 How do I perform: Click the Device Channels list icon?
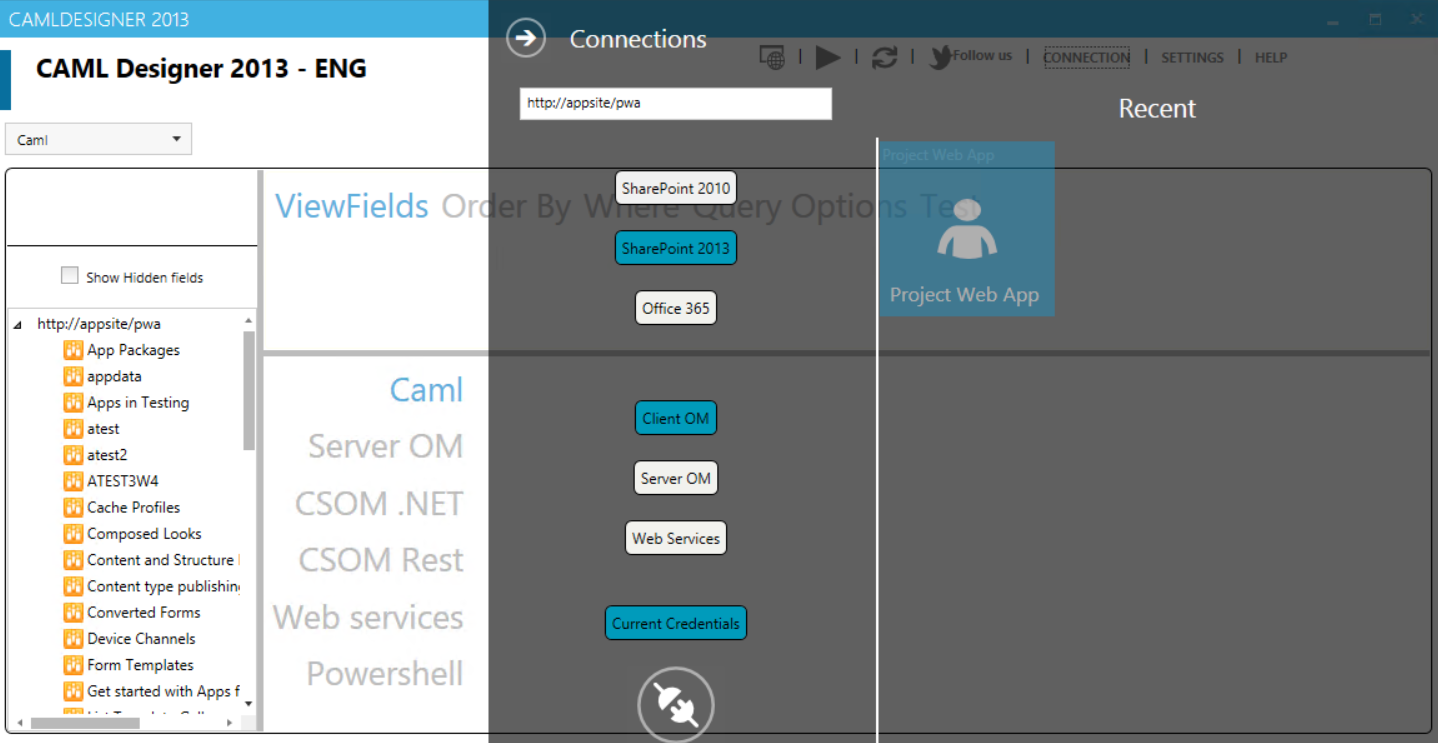[73, 638]
